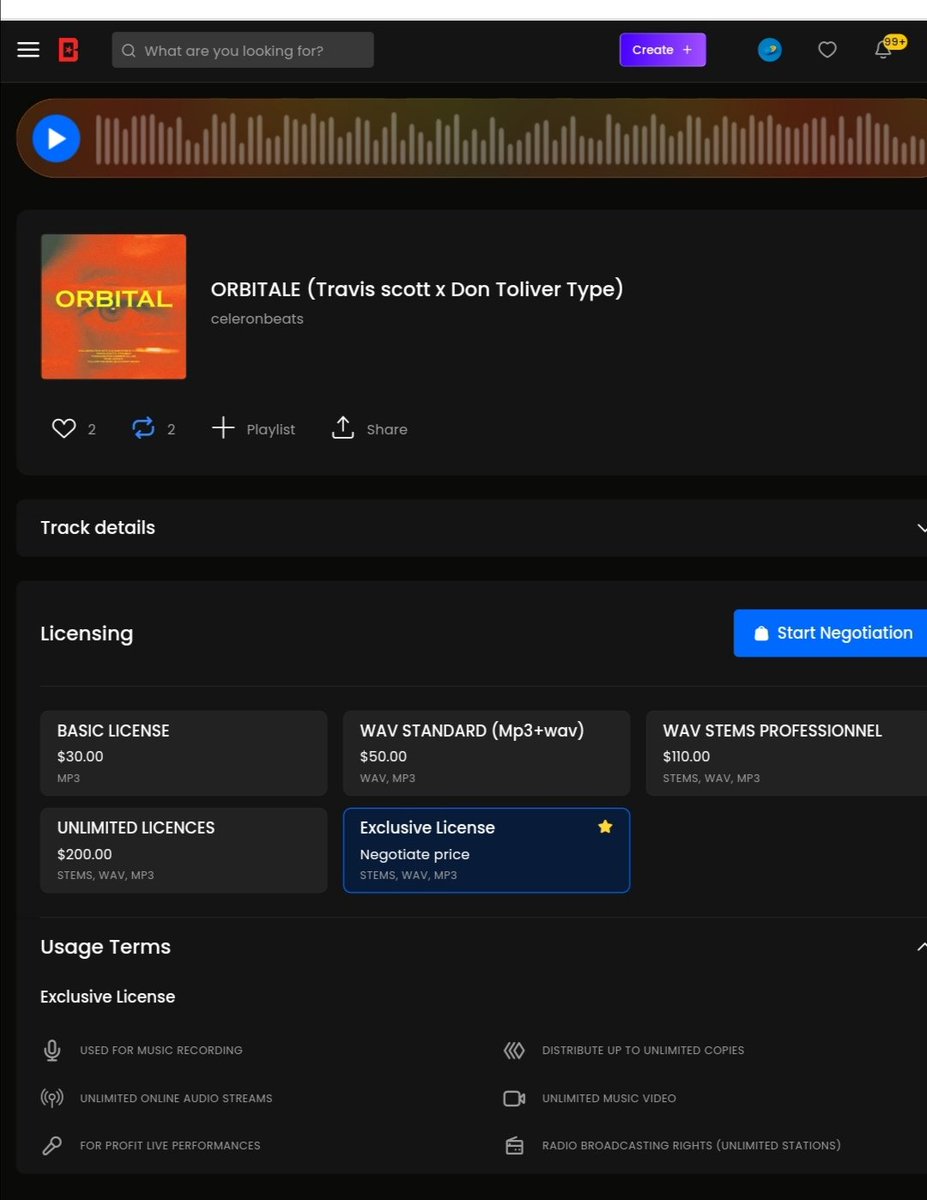Play the ORBITALE track waveform

pyautogui.click(x=56, y=138)
